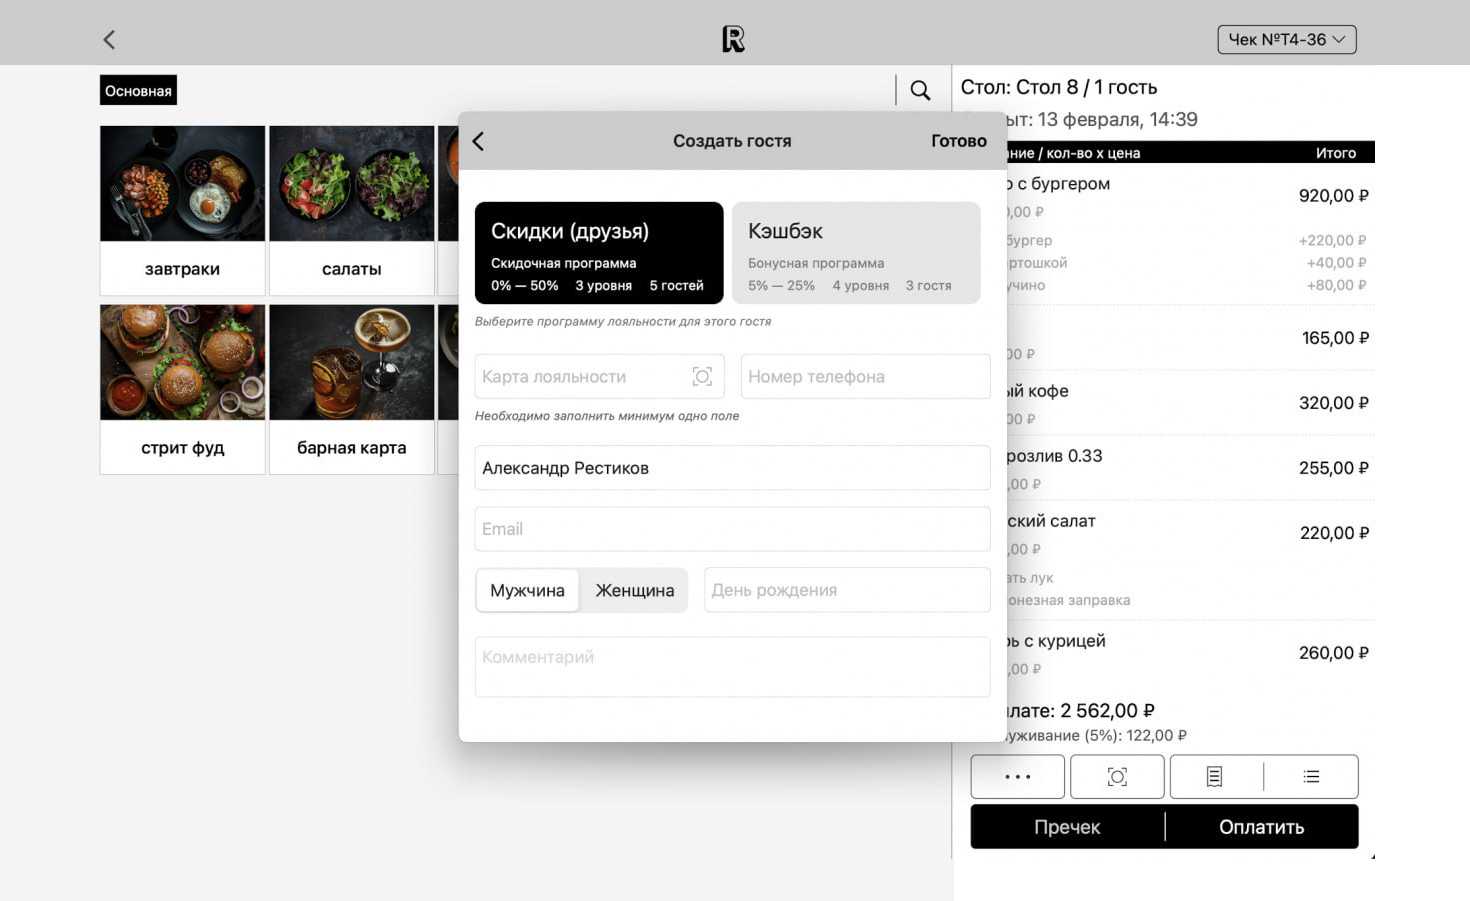The width and height of the screenshot is (1470, 901).
Task: Open the стрит фуд category
Action: click(182, 389)
